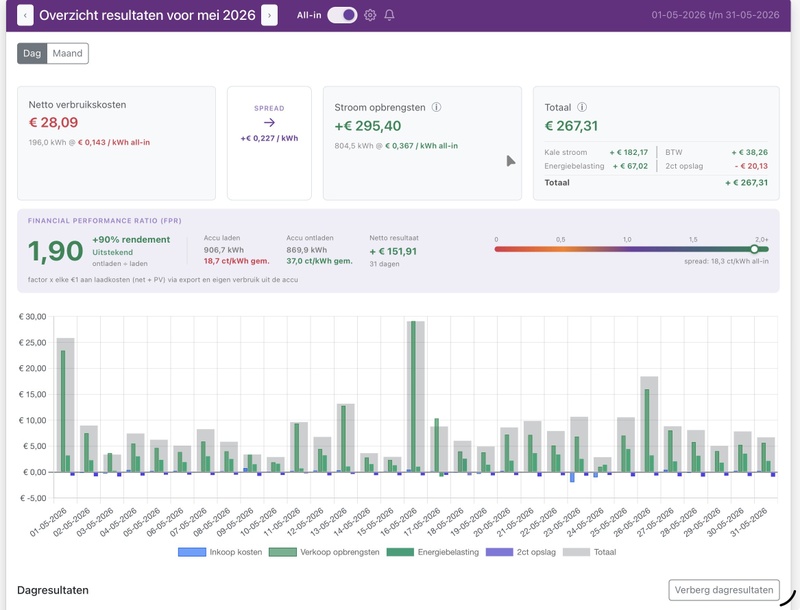
Task: Toggle Inkoop kosten legend entry
Action: click(x=220, y=552)
